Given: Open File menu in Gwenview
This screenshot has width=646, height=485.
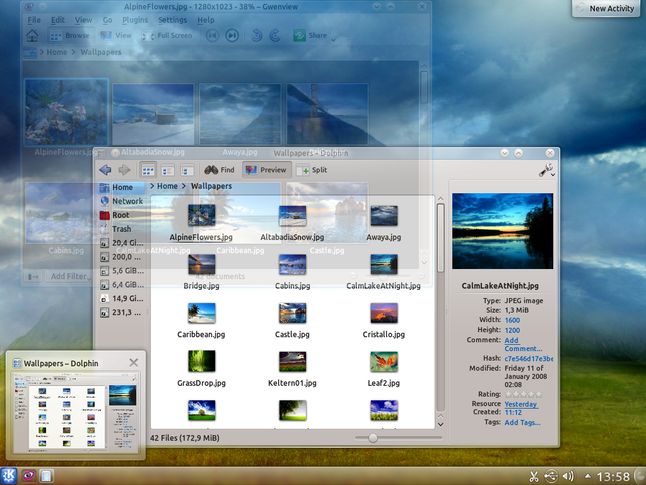Looking at the screenshot, I should point(34,20).
